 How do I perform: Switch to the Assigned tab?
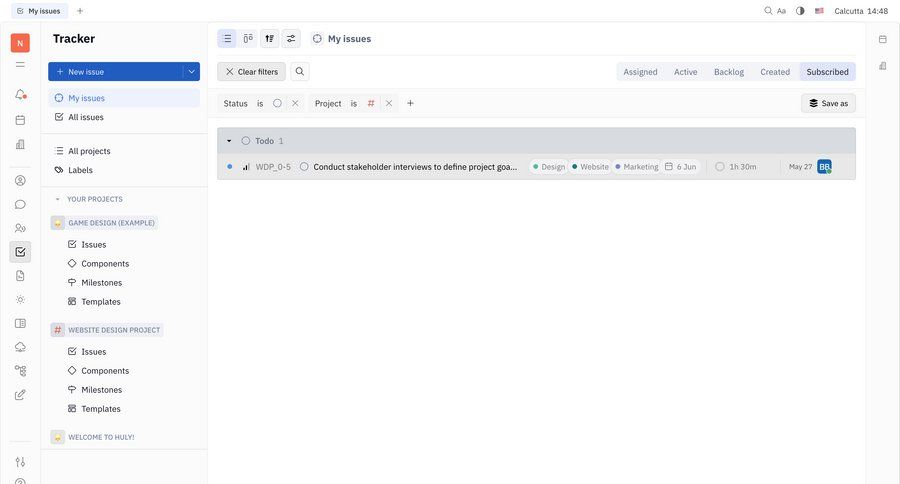tap(640, 72)
